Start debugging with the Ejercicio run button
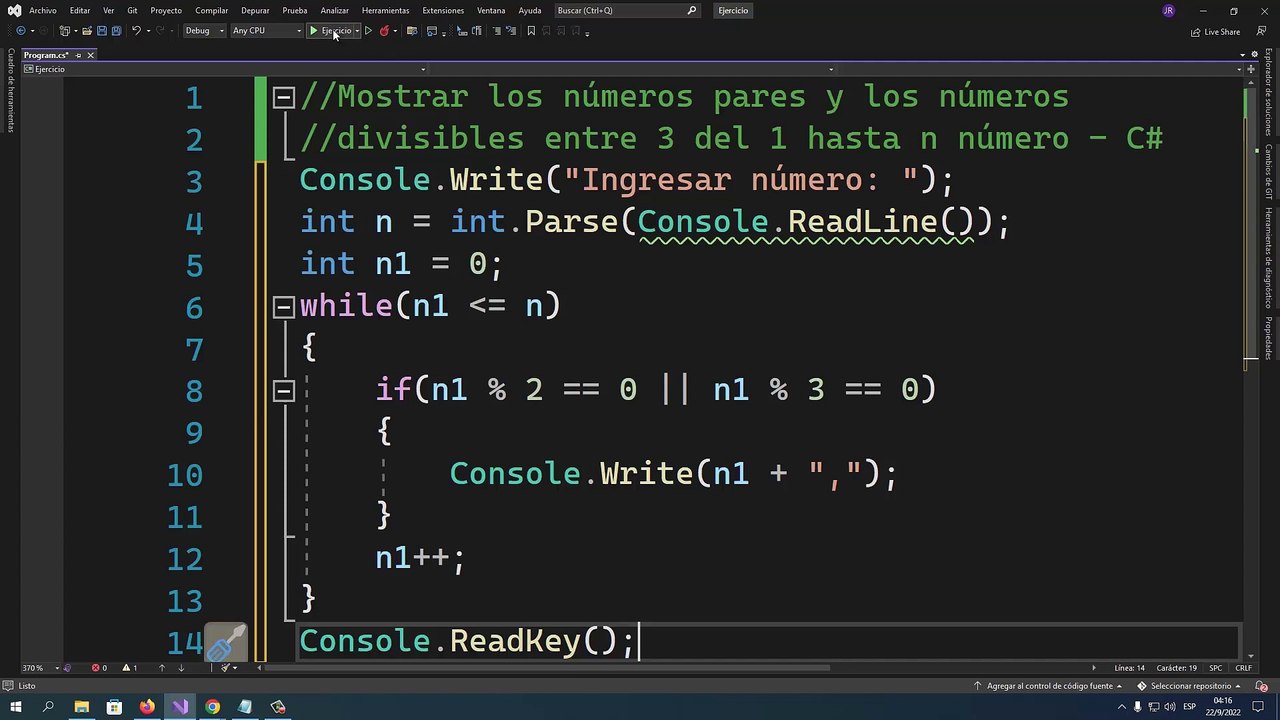Image resolution: width=1280 pixels, height=720 pixels. (x=330, y=31)
